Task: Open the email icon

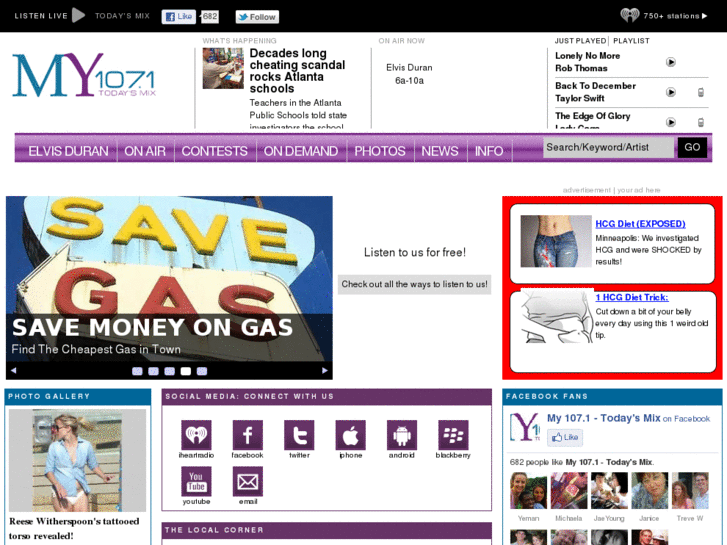Action: (x=248, y=481)
